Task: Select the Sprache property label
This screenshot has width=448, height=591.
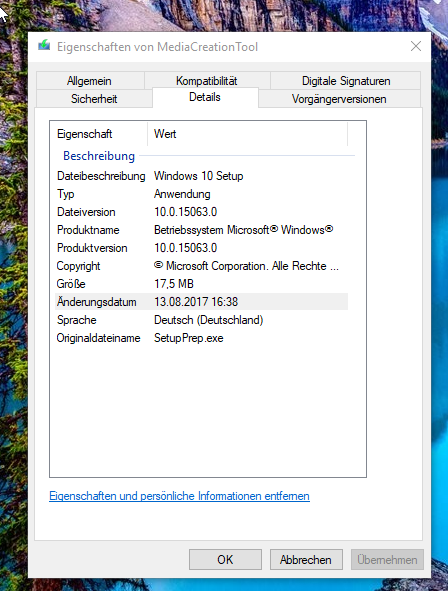Action: pyautogui.click(x=76, y=320)
